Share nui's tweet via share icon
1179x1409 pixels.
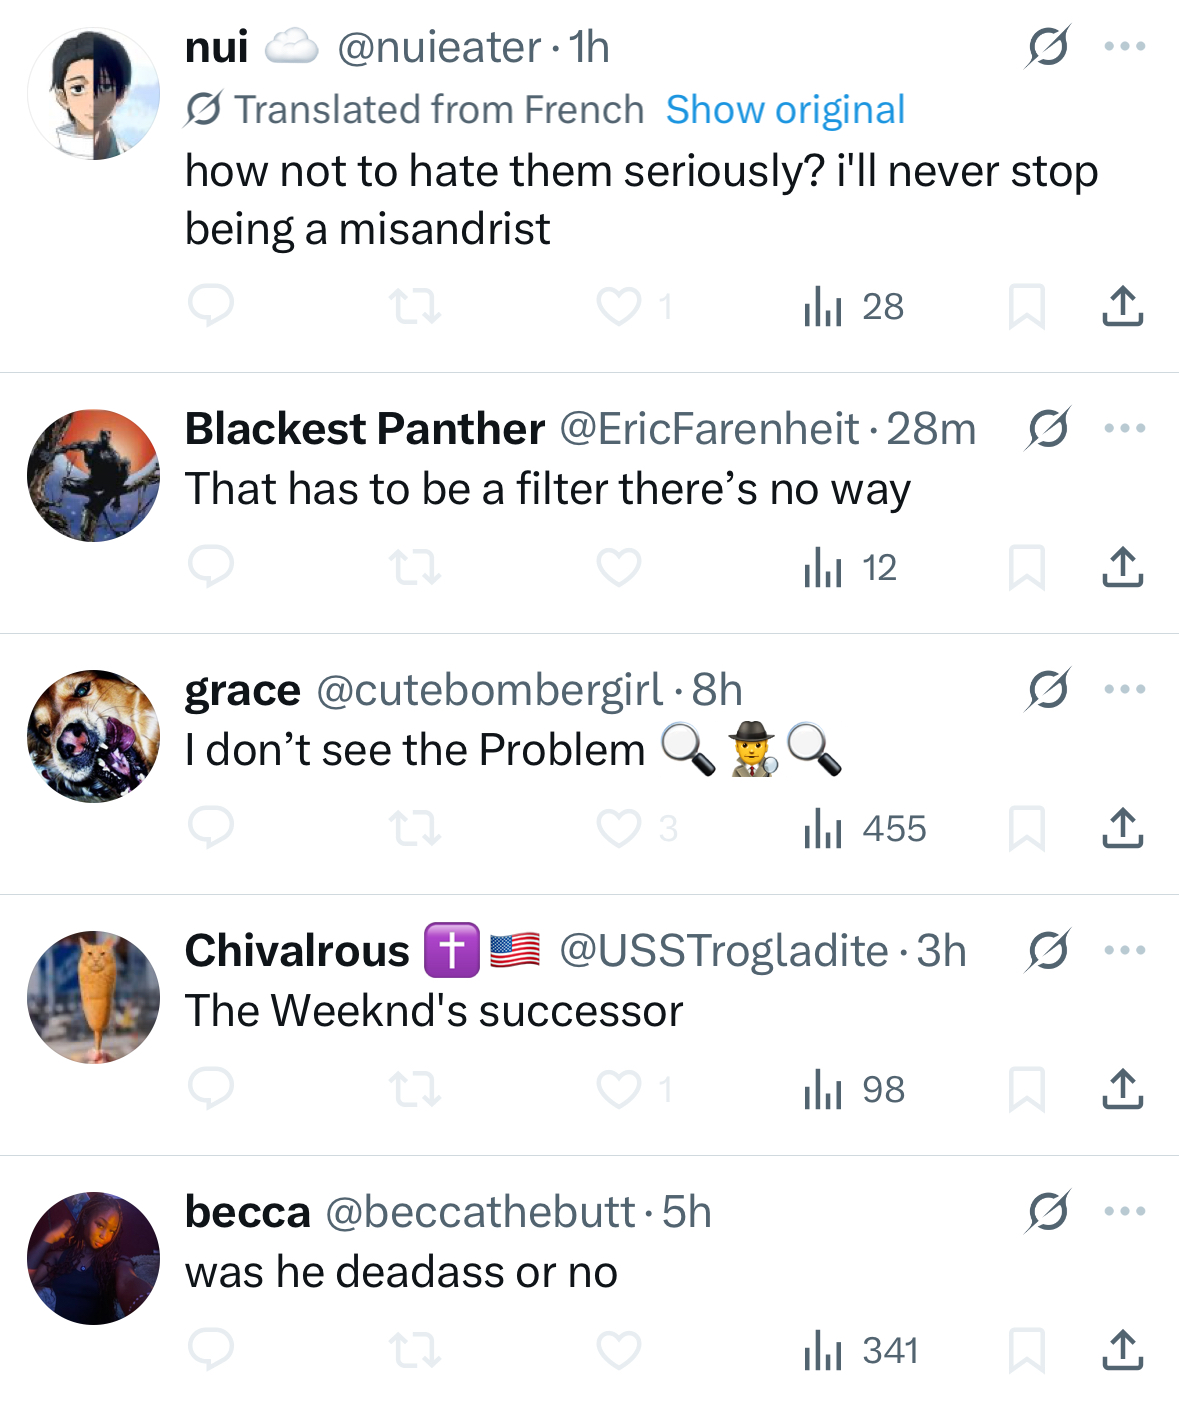[x=1122, y=306]
